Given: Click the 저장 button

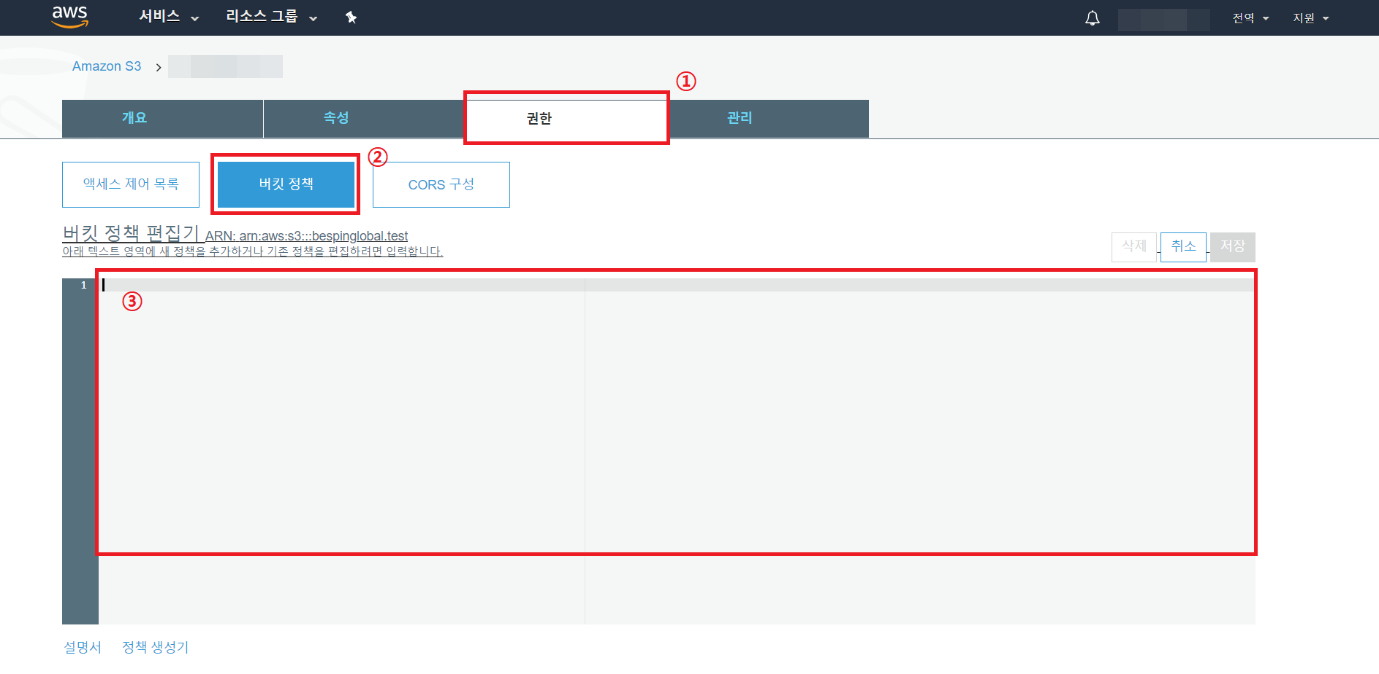Looking at the screenshot, I should [1232, 246].
